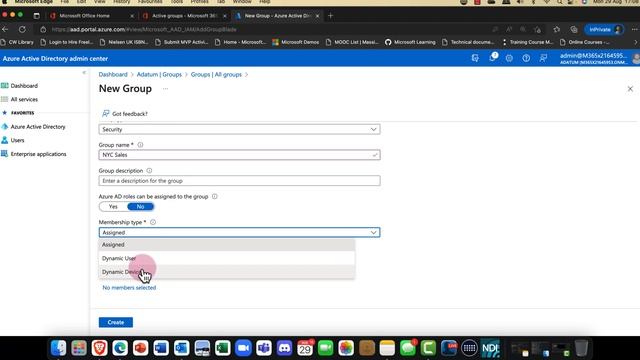Viewport: 640px width, 360px height.
Task: Reload the page
Action: pyautogui.click(x=22, y=29)
